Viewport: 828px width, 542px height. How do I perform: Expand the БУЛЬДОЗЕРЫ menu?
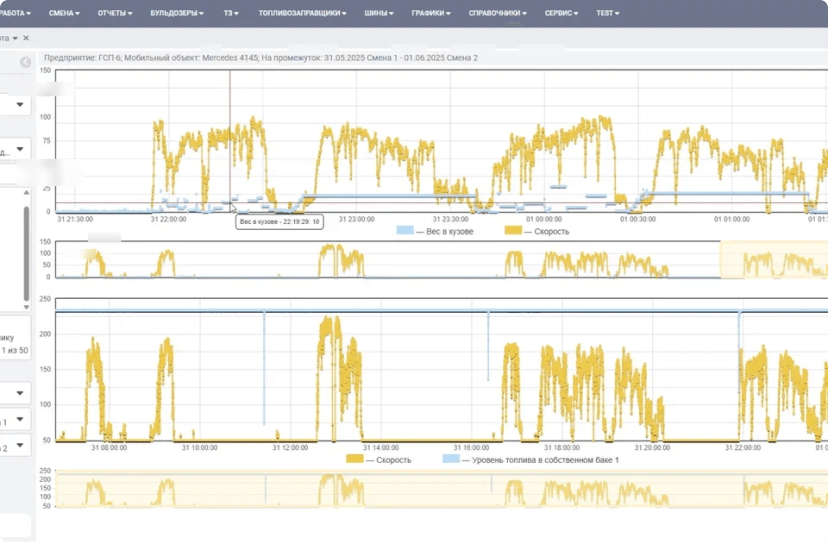[176, 13]
